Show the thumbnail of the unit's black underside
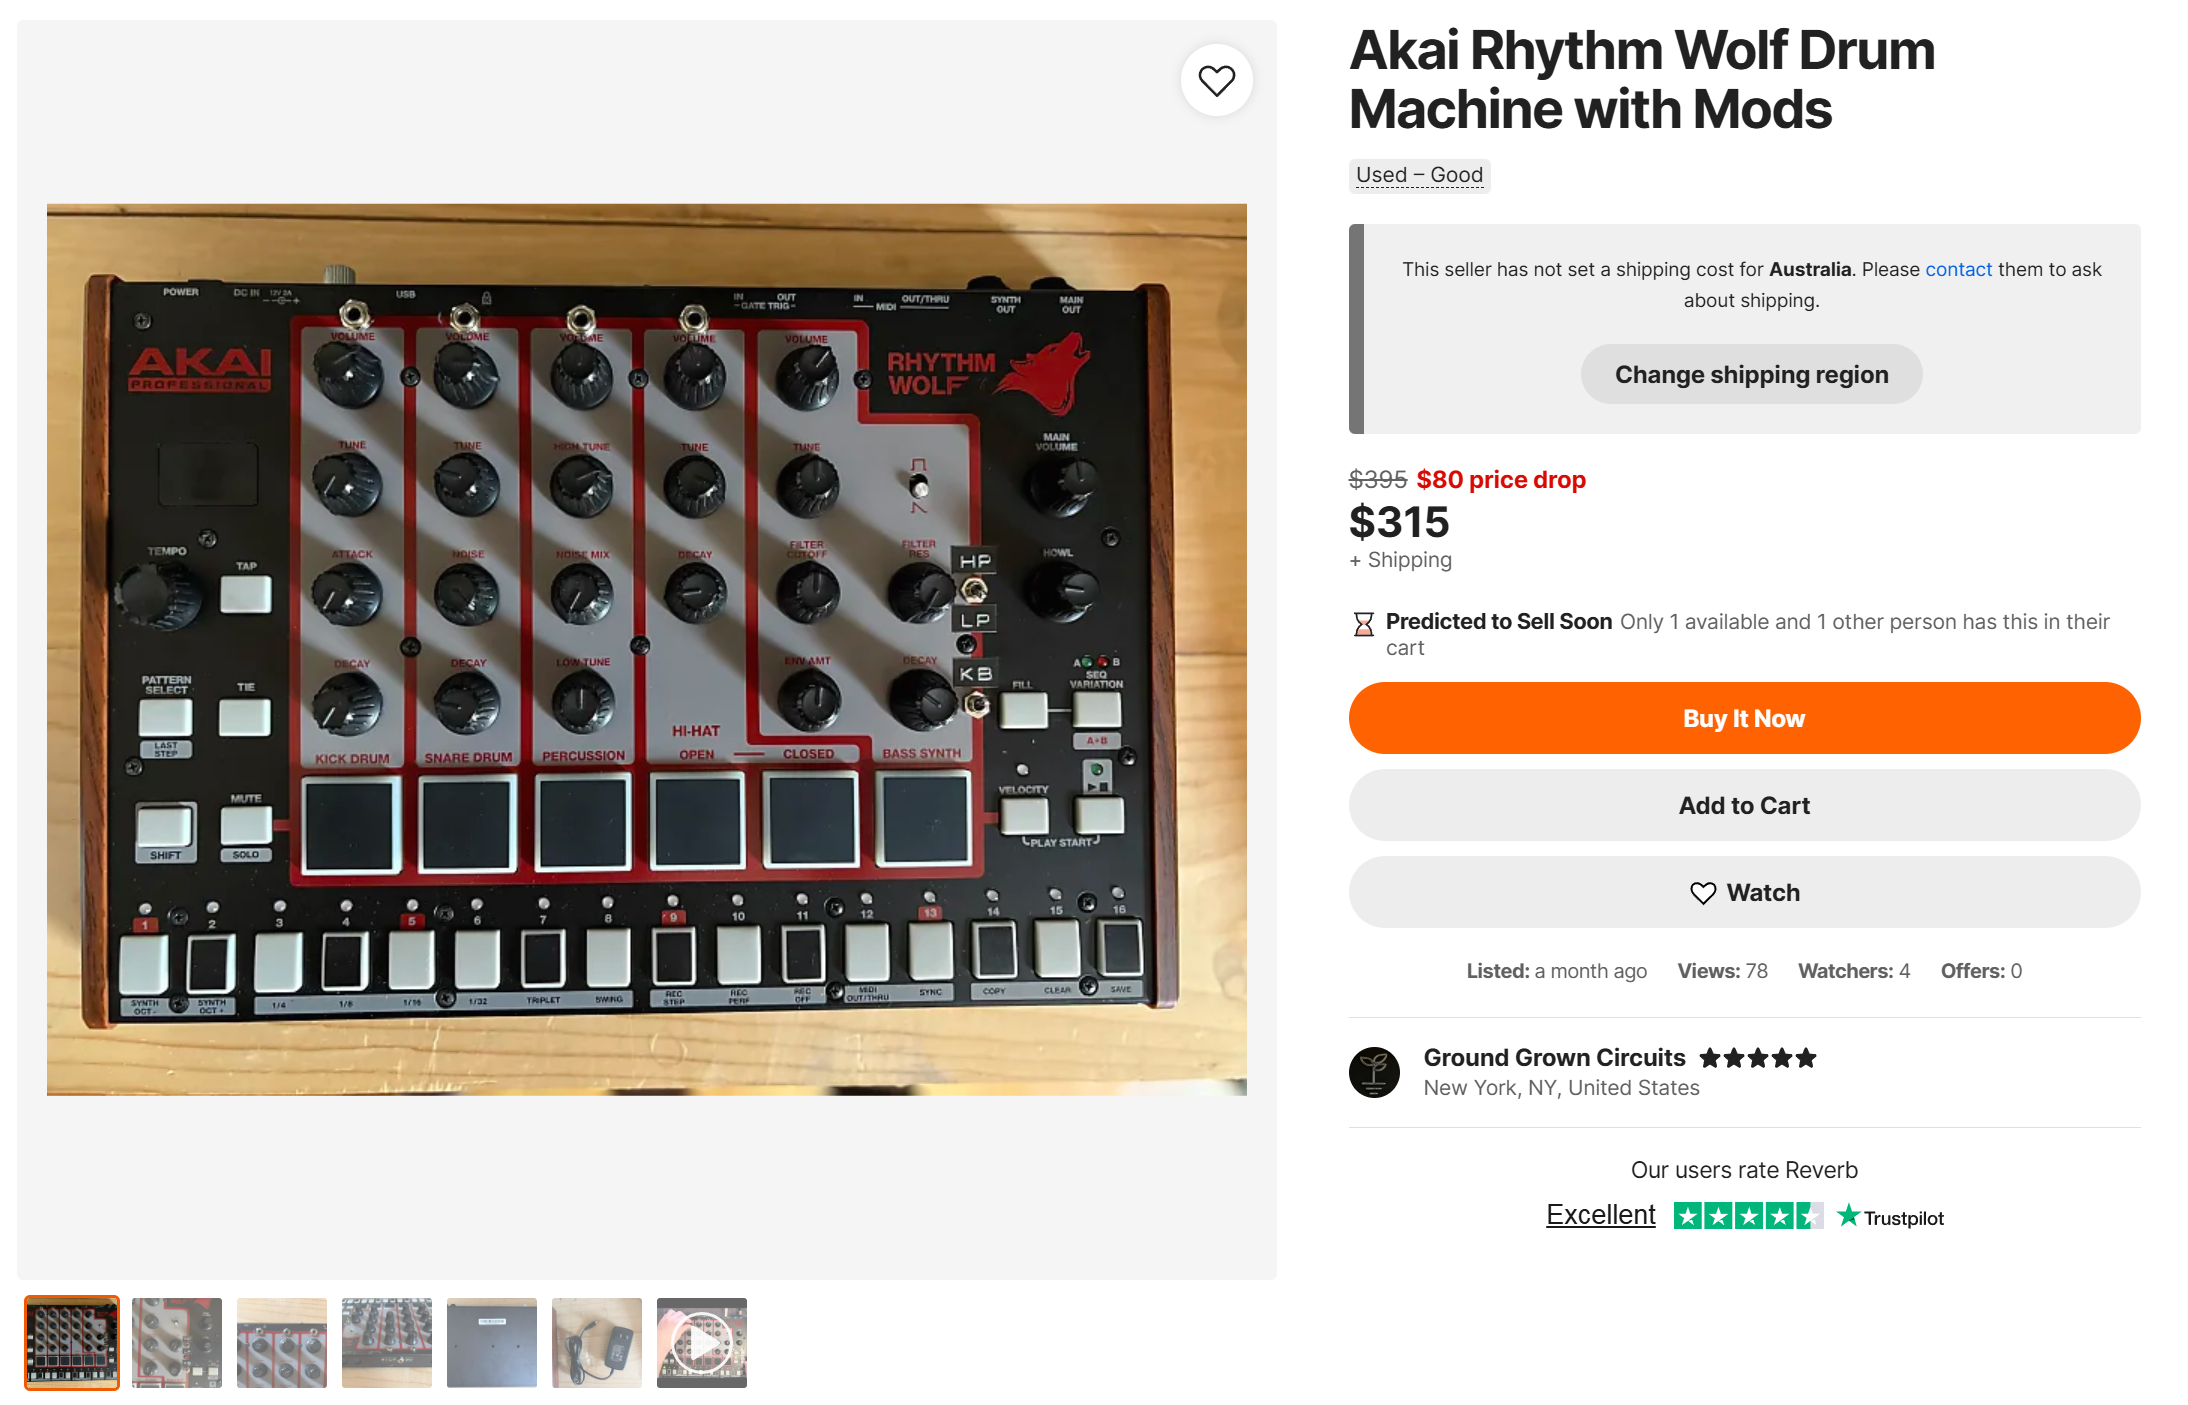Image resolution: width=2188 pixels, height=1405 pixels. pyautogui.click(x=491, y=1343)
